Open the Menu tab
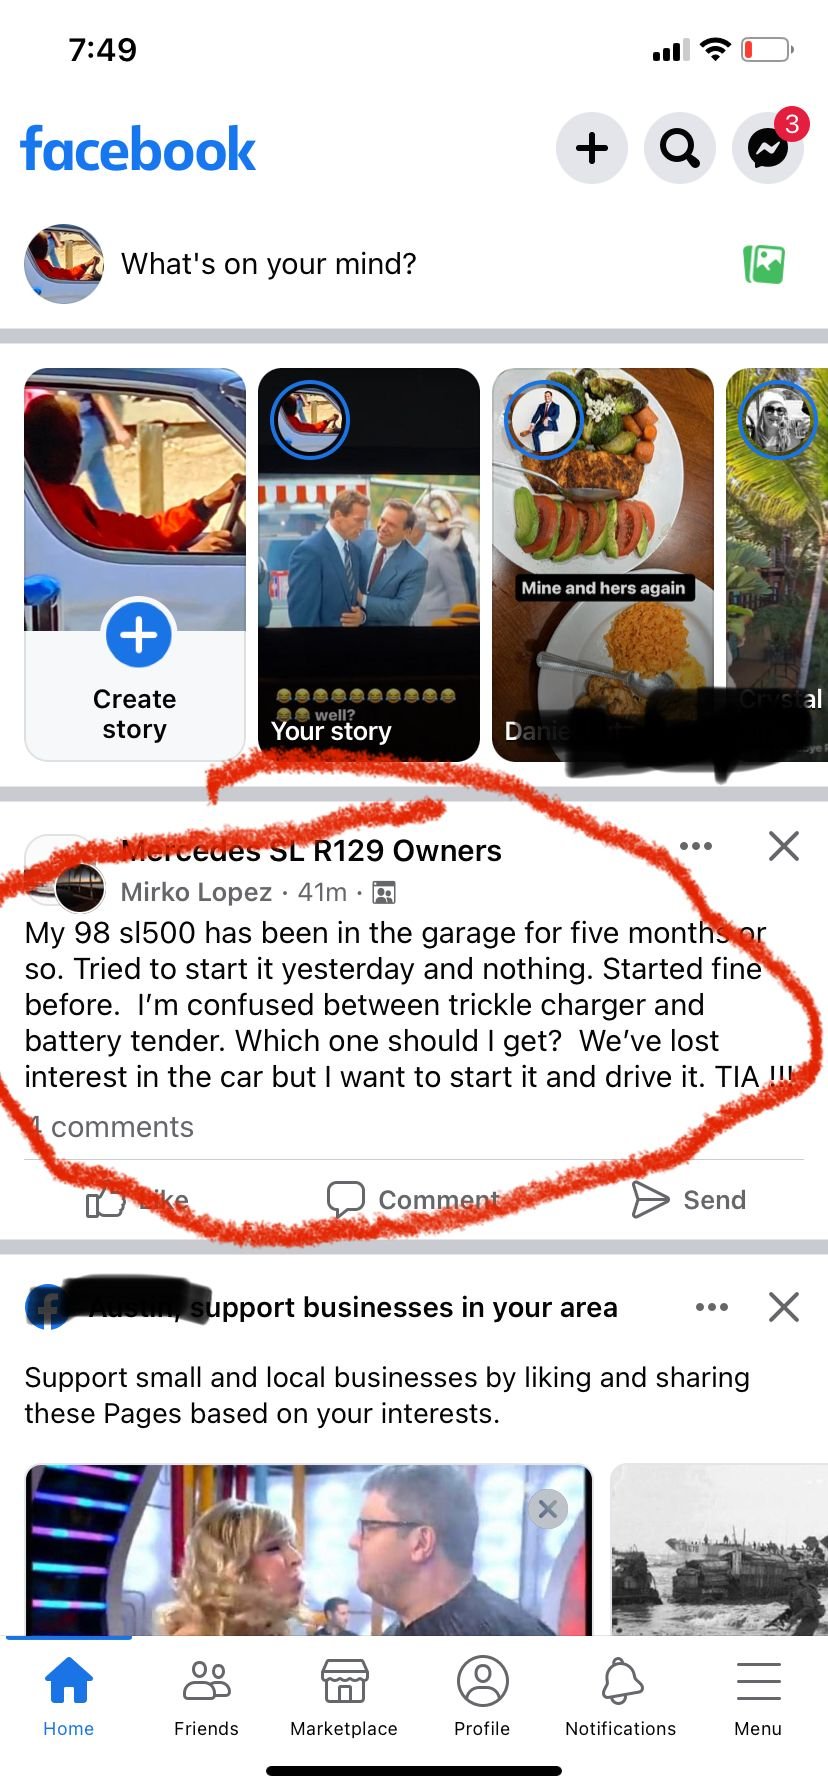828x1792 pixels. pyautogui.click(x=758, y=1698)
